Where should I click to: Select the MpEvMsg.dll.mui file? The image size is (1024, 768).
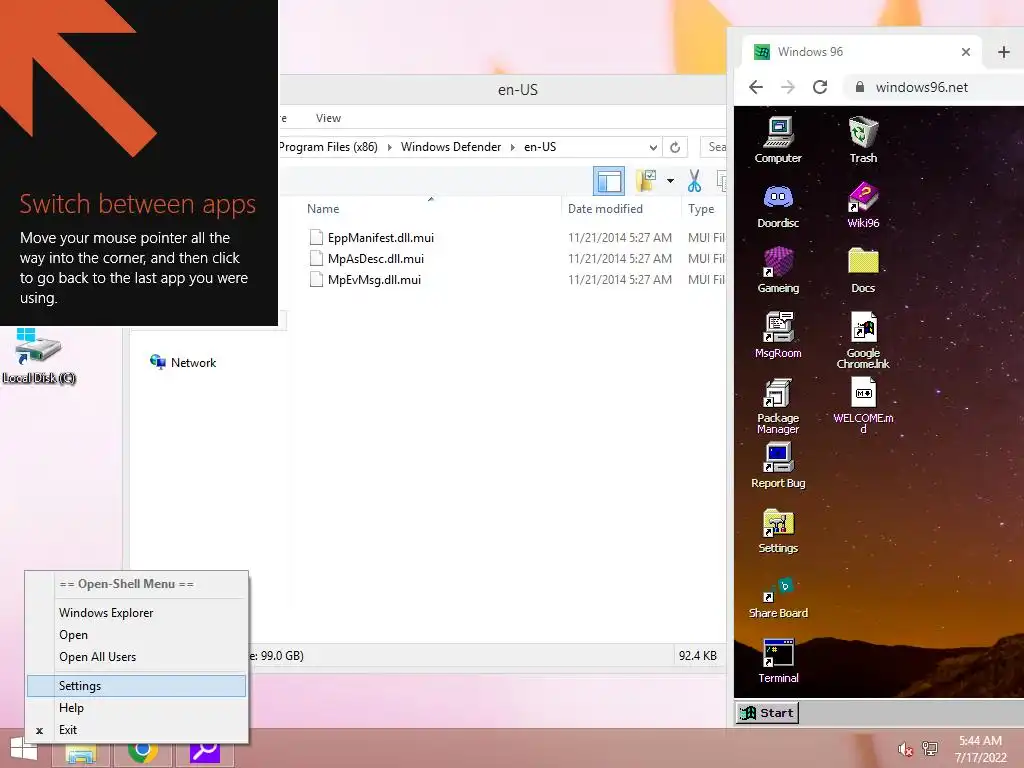pos(366,280)
